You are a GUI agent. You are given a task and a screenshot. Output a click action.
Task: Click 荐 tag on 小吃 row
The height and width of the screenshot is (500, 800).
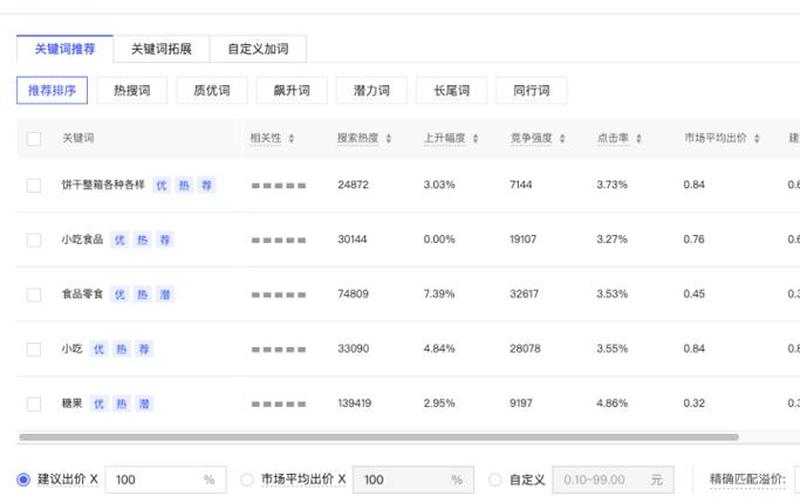pos(143,349)
